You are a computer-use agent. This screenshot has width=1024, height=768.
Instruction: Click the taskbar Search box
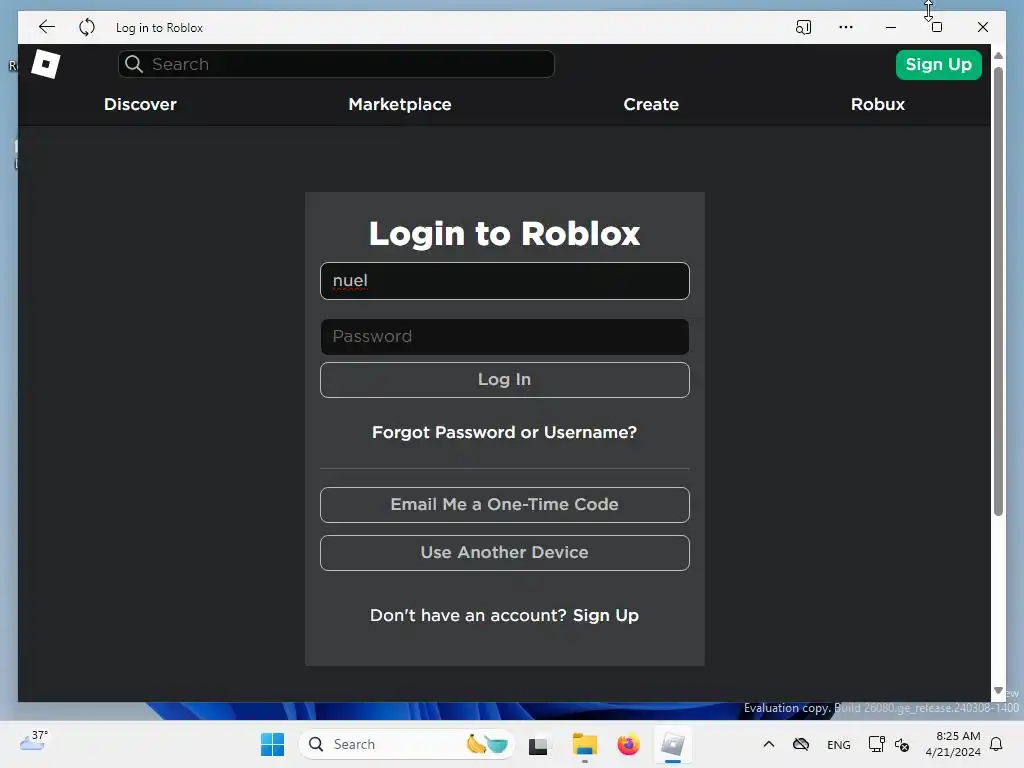click(x=406, y=744)
